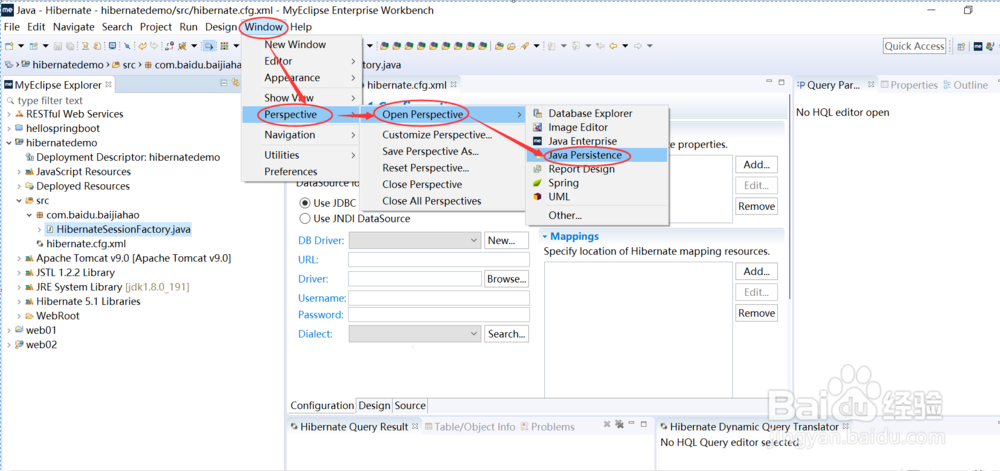This screenshot has width=1000, height=471.
Task: Select the Use JDBC radio button
Action: coord(305,203)
